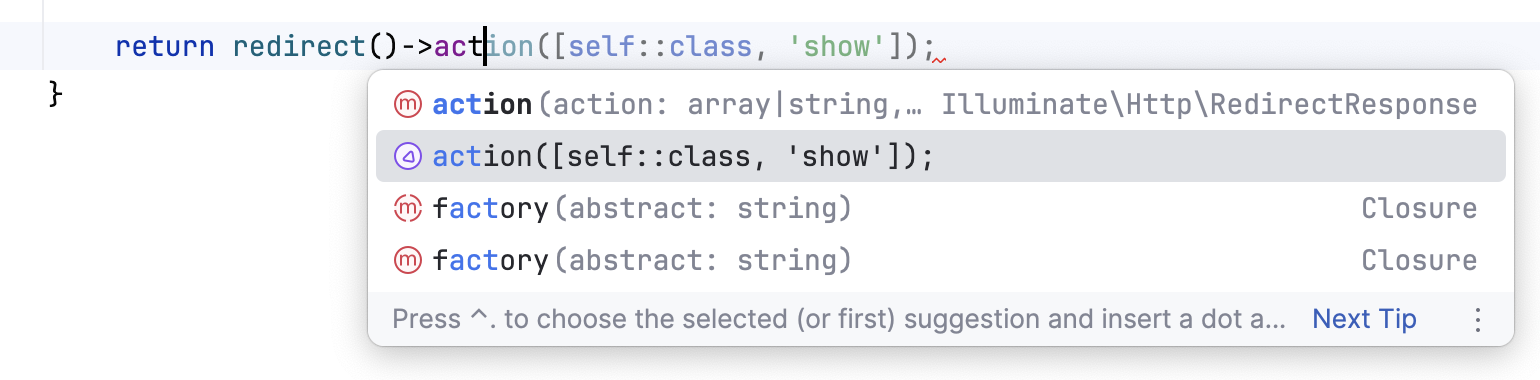The width and height of the screenshot is (1540, 380).
Task: Open the three-dot options menu in completion popup
Action: [1478, 320]
